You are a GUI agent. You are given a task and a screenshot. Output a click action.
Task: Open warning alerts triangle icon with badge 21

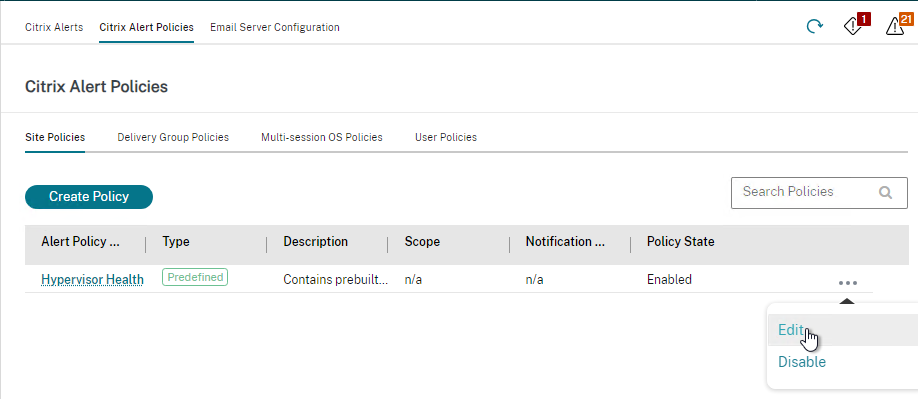point(899,25)
